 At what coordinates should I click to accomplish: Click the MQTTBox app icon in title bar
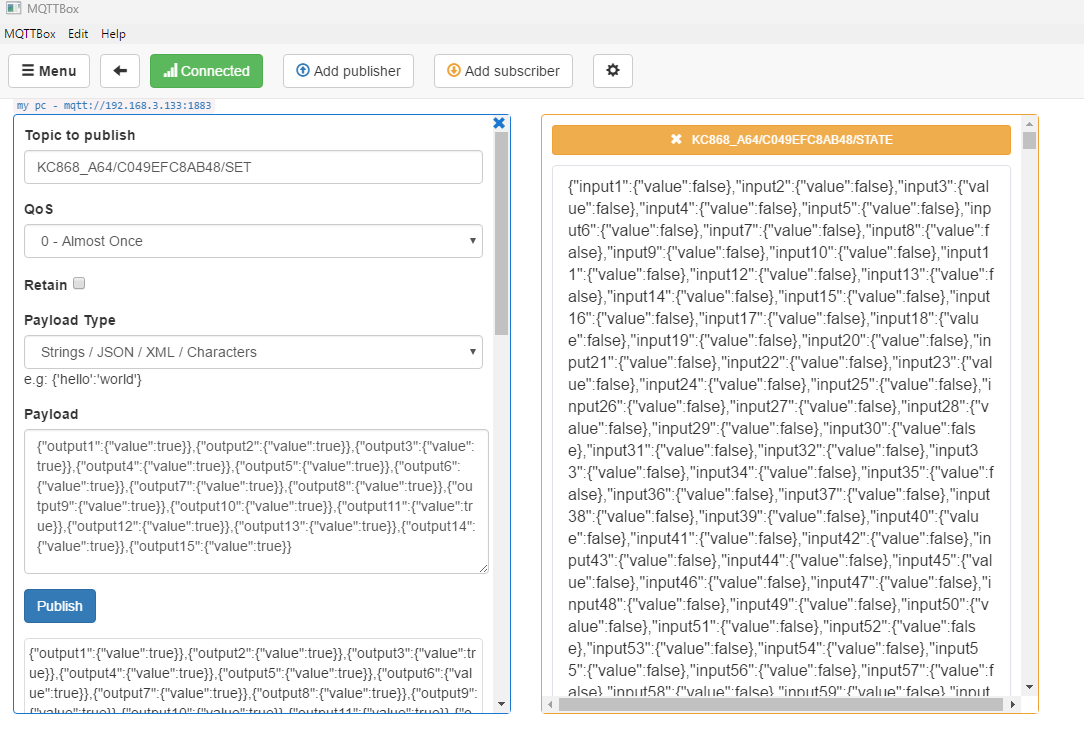click(x=13, y=9)
